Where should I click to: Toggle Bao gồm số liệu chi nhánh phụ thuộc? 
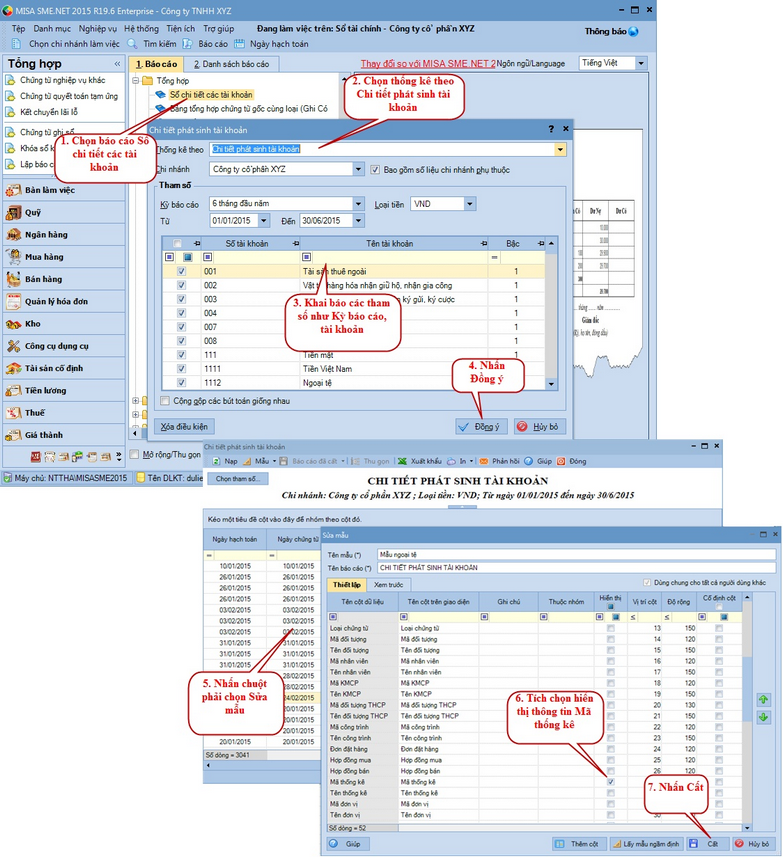point(375,170)
